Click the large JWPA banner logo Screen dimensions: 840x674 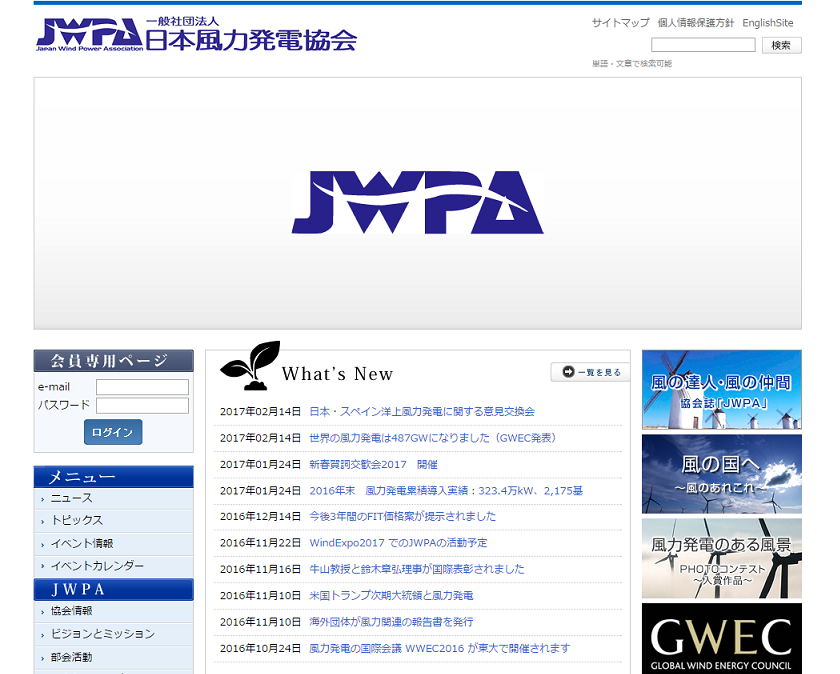click(417, 203)
